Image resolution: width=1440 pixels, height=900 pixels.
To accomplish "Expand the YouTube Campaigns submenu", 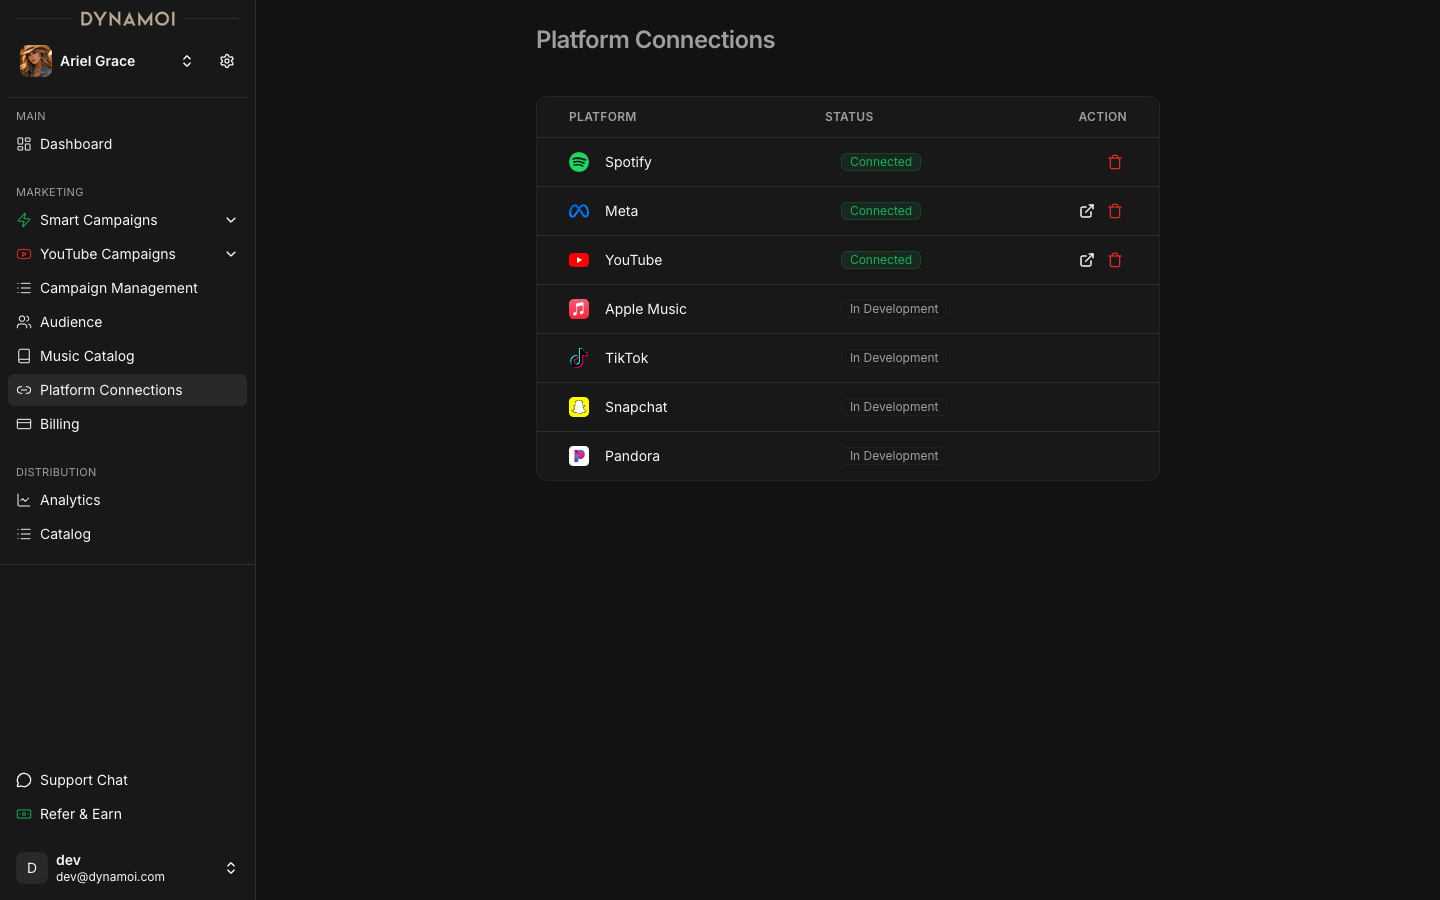I will point(231,254).
